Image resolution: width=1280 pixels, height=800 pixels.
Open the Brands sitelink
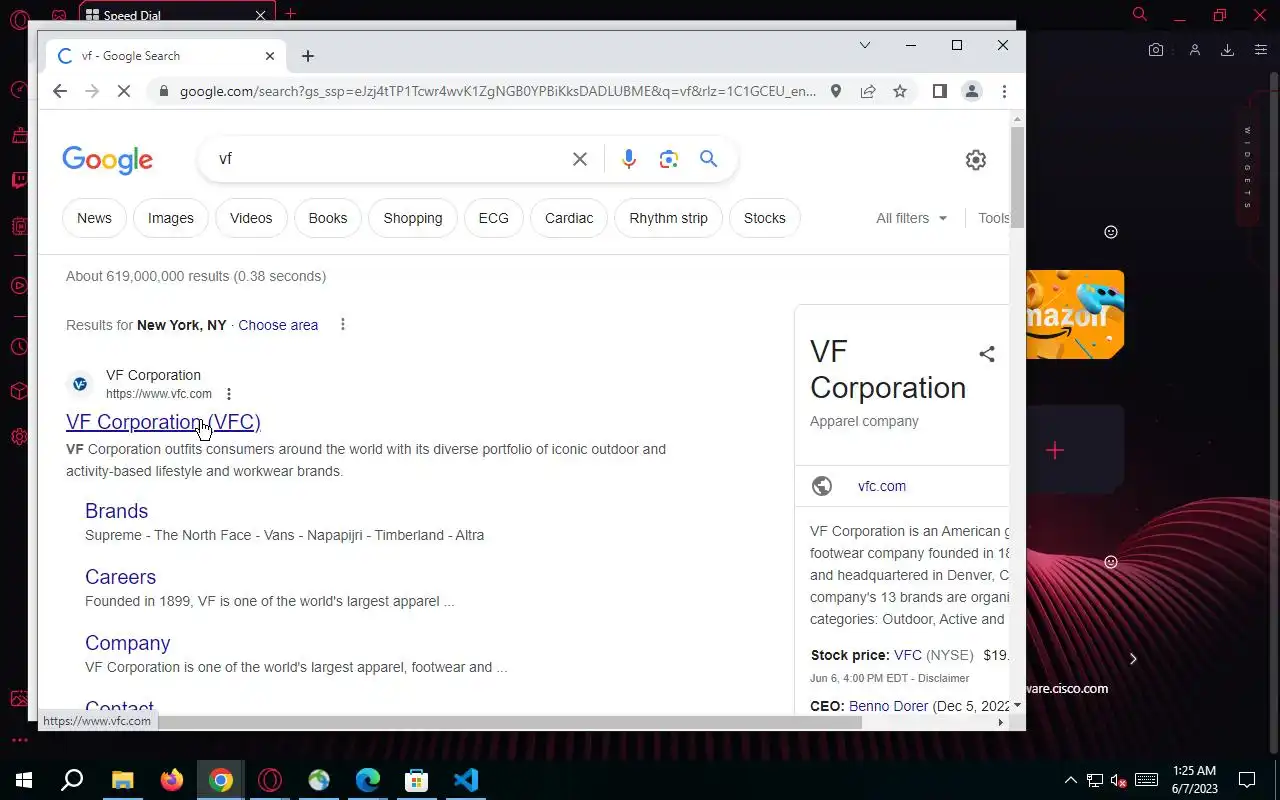pos(116,511)
